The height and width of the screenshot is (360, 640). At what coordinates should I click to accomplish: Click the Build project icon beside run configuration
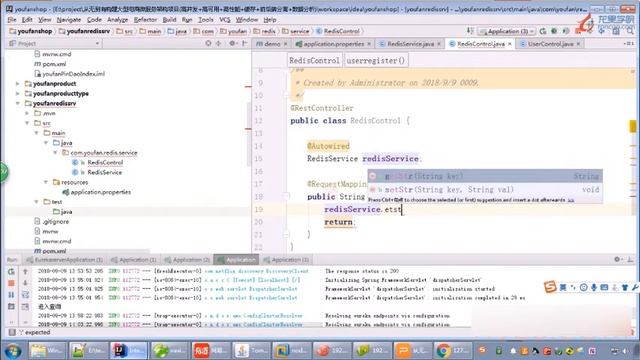tap(470, 31)
